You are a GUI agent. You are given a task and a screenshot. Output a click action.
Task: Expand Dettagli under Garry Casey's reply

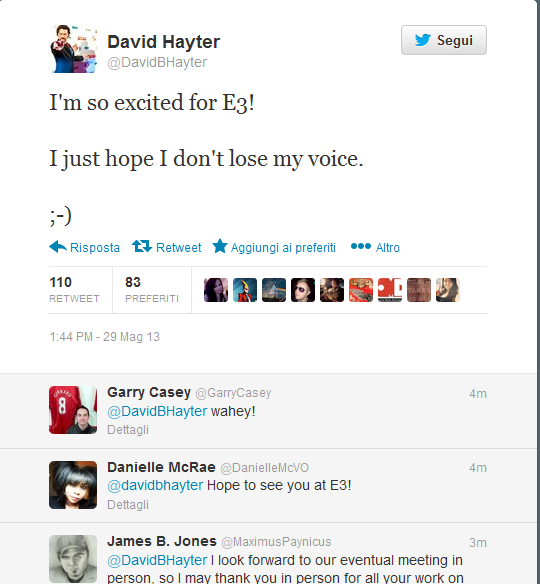click(128, 430)
